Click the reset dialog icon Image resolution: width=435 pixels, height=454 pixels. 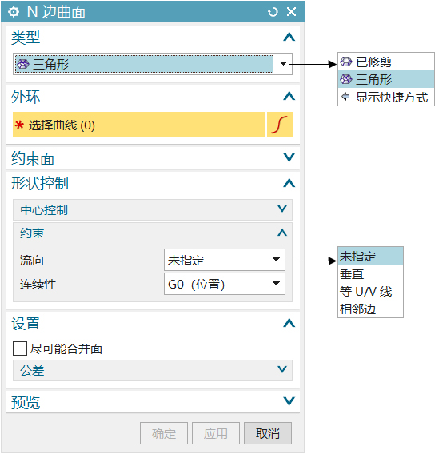(272, 12)
